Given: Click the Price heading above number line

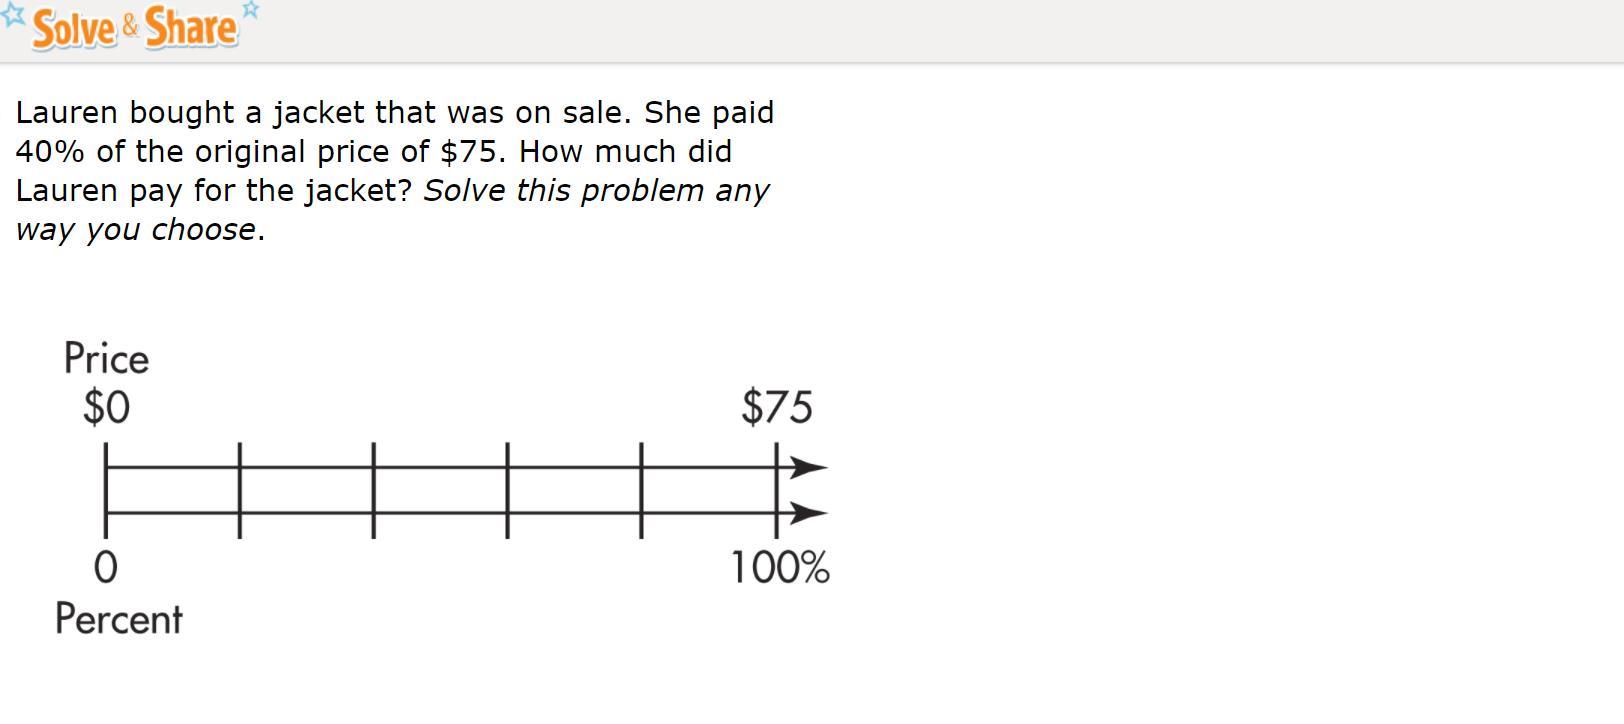Looking at the screenshot, I should point(106,359).
